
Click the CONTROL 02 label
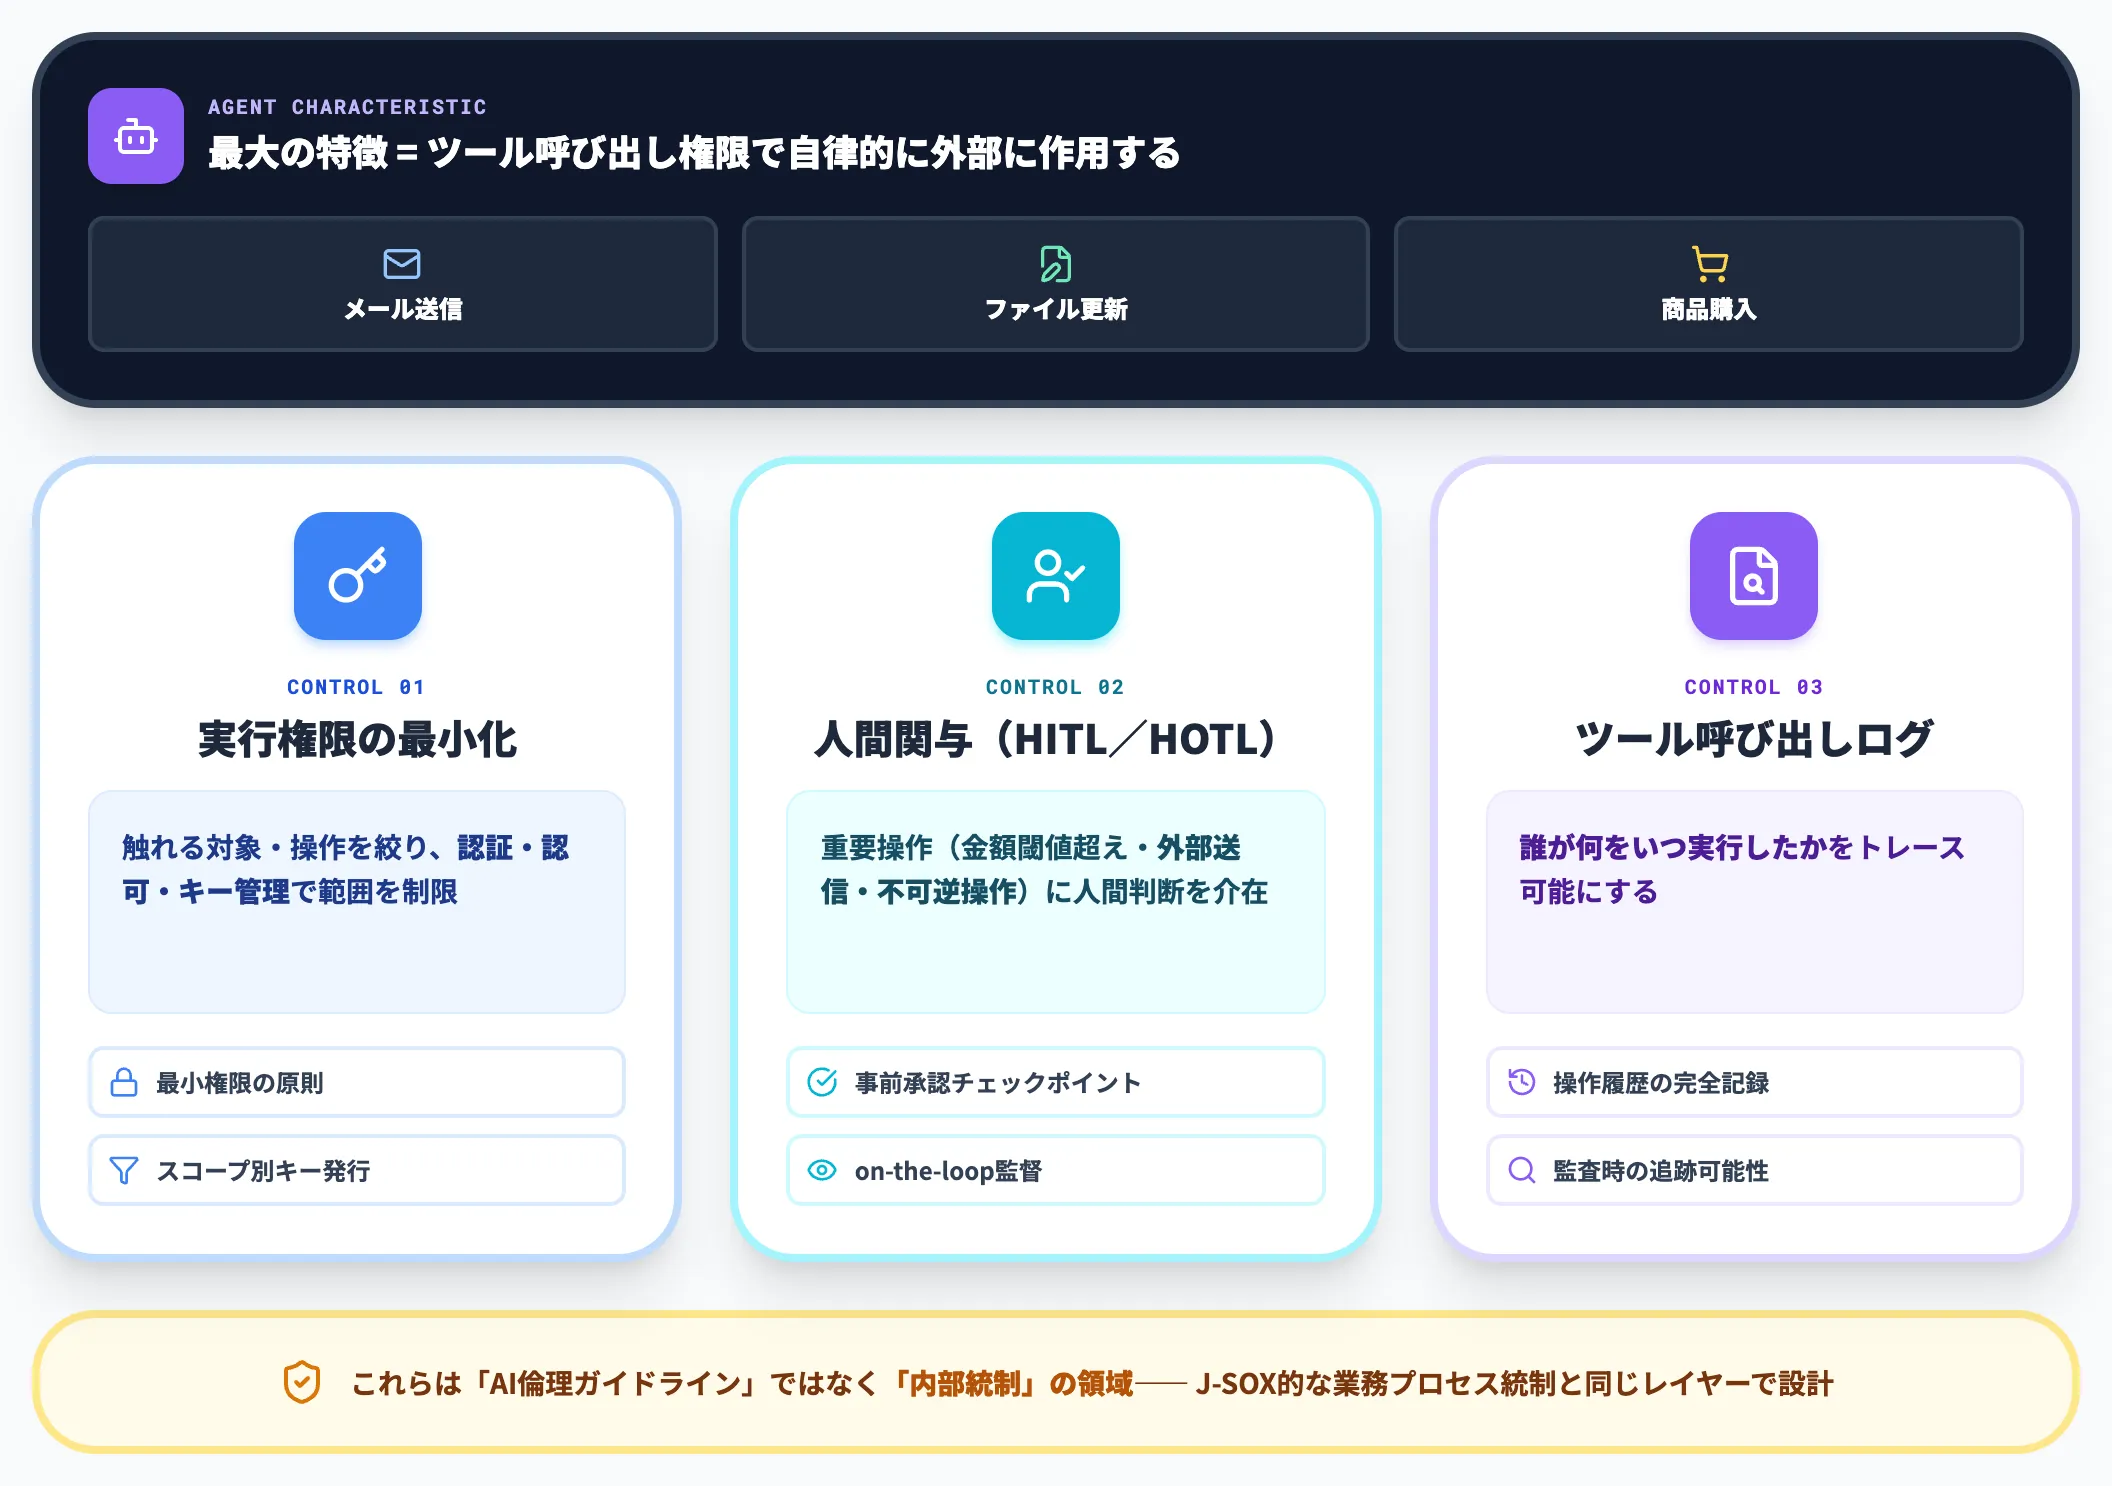[1055, 687]
